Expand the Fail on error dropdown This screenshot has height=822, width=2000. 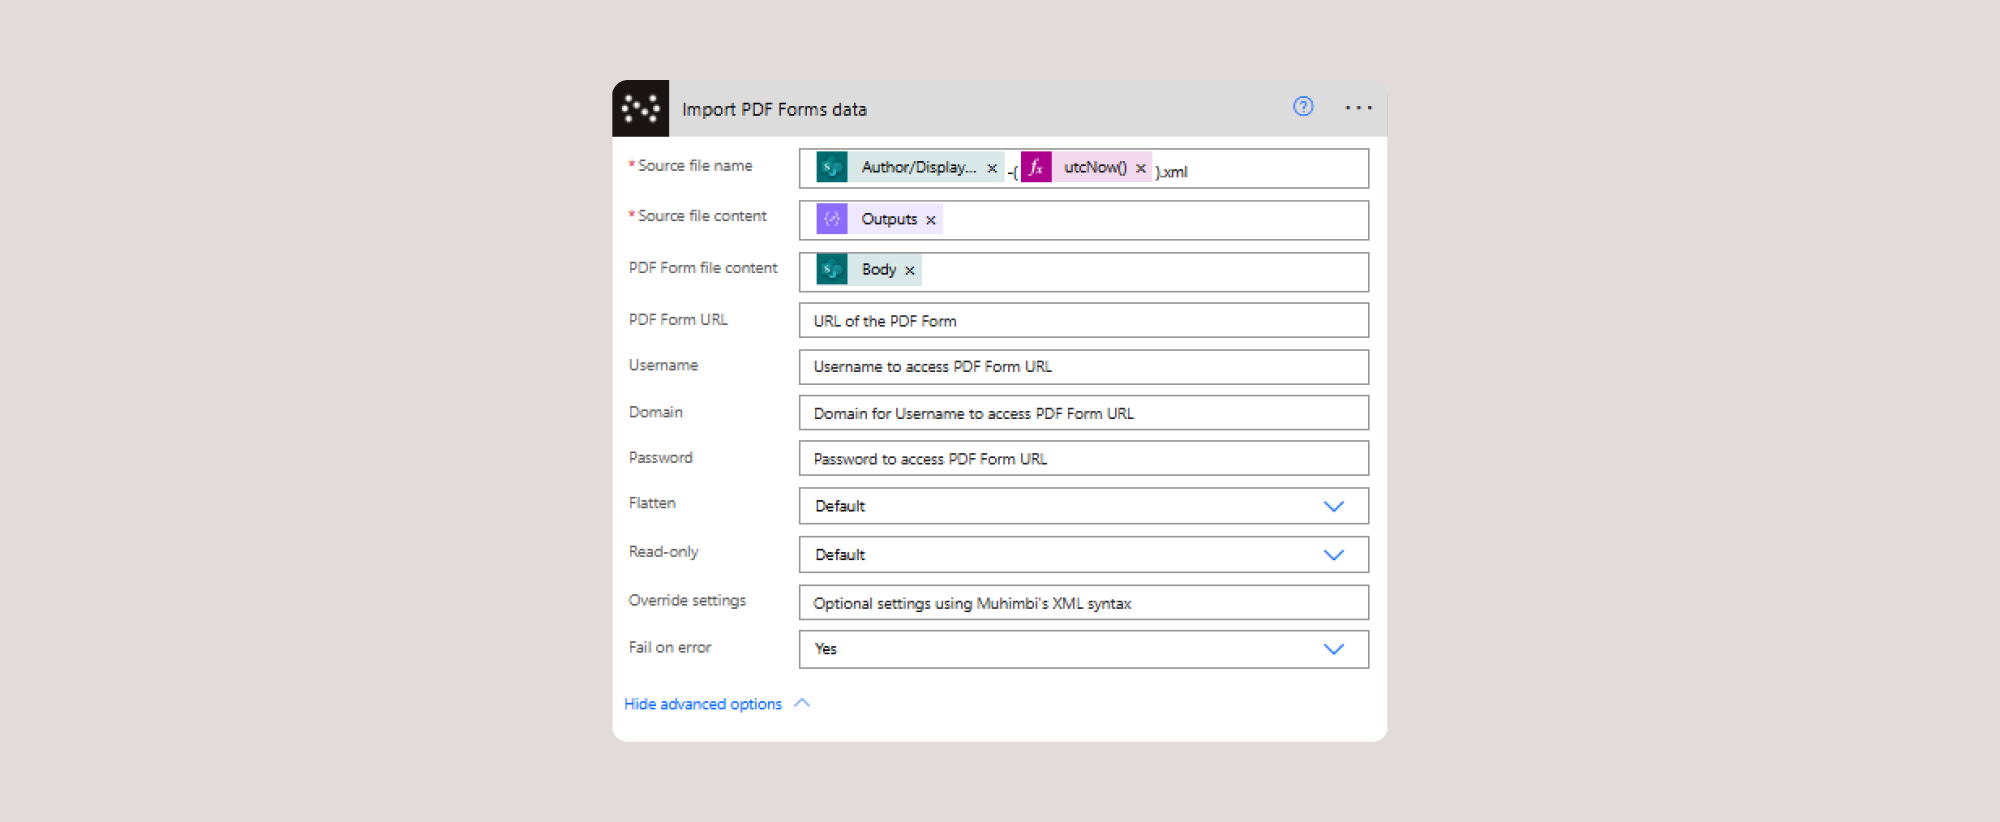coord(1333,649)
